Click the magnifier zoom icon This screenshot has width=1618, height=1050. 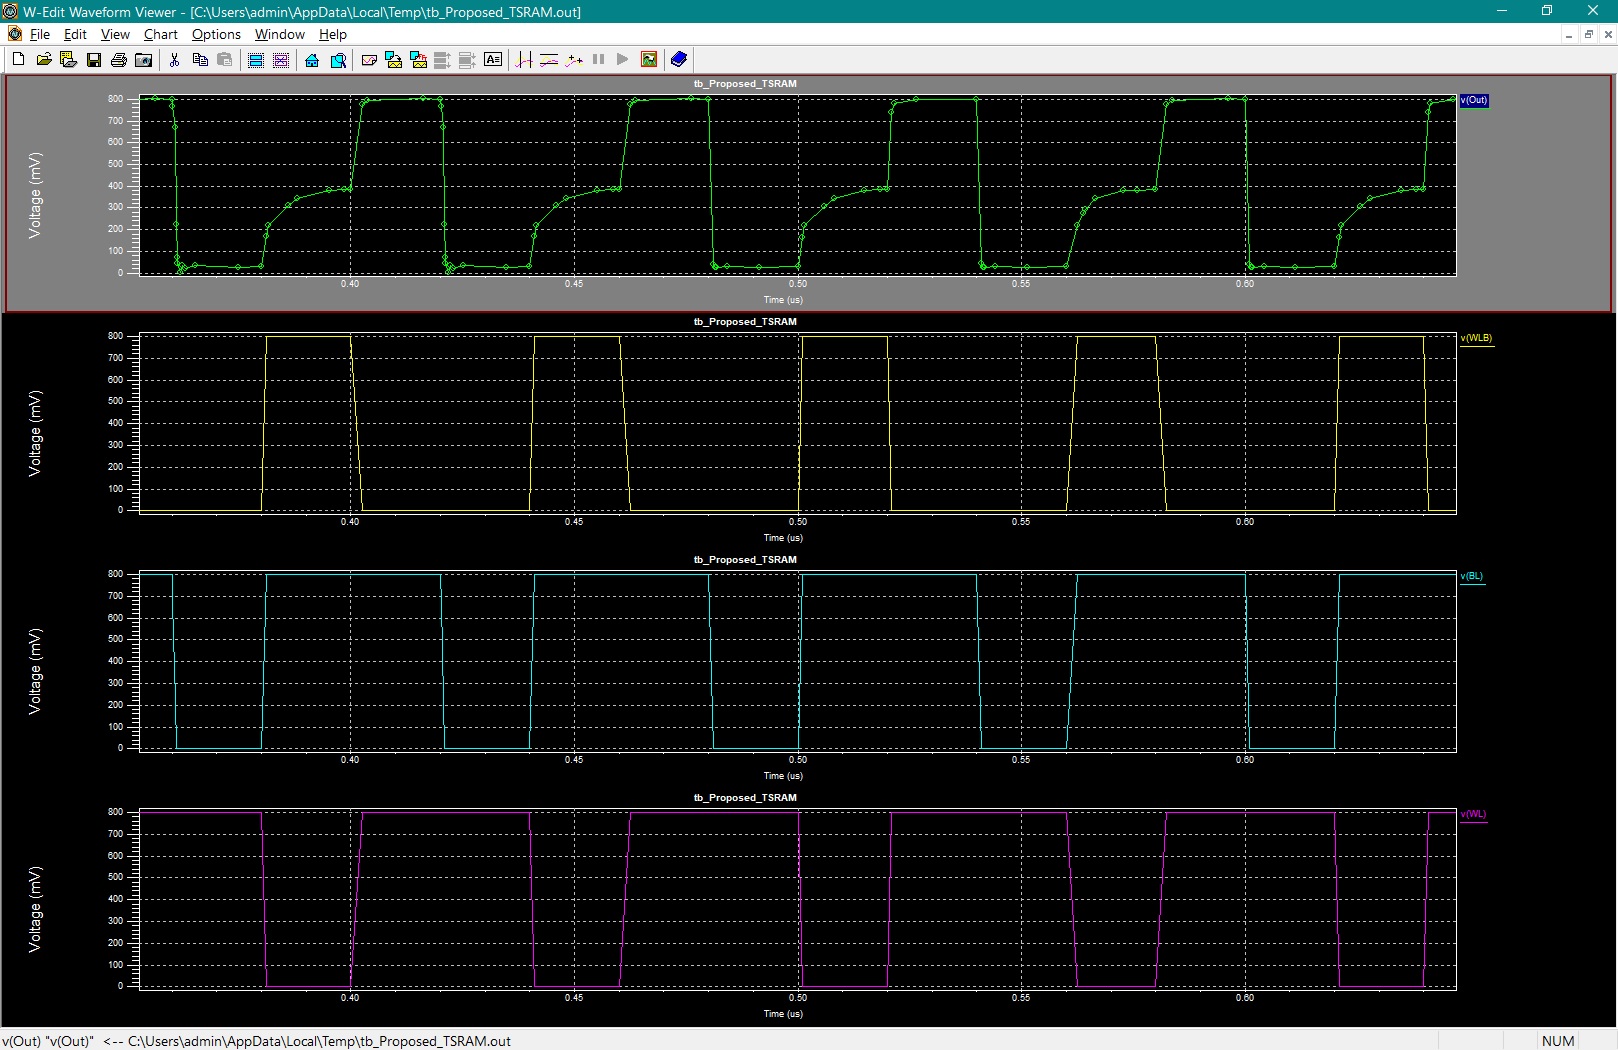pos(338,60)
